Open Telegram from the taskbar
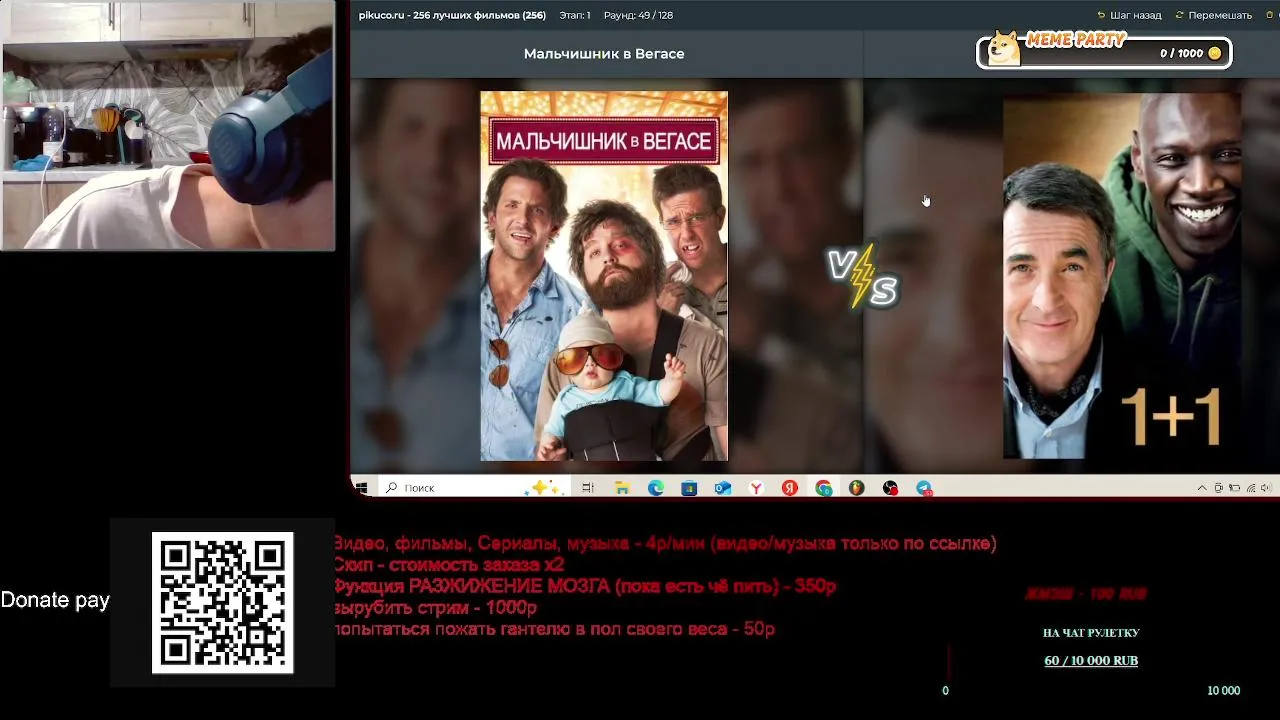This screenshot has height=720, width=1280. click(x=924, y=488)
